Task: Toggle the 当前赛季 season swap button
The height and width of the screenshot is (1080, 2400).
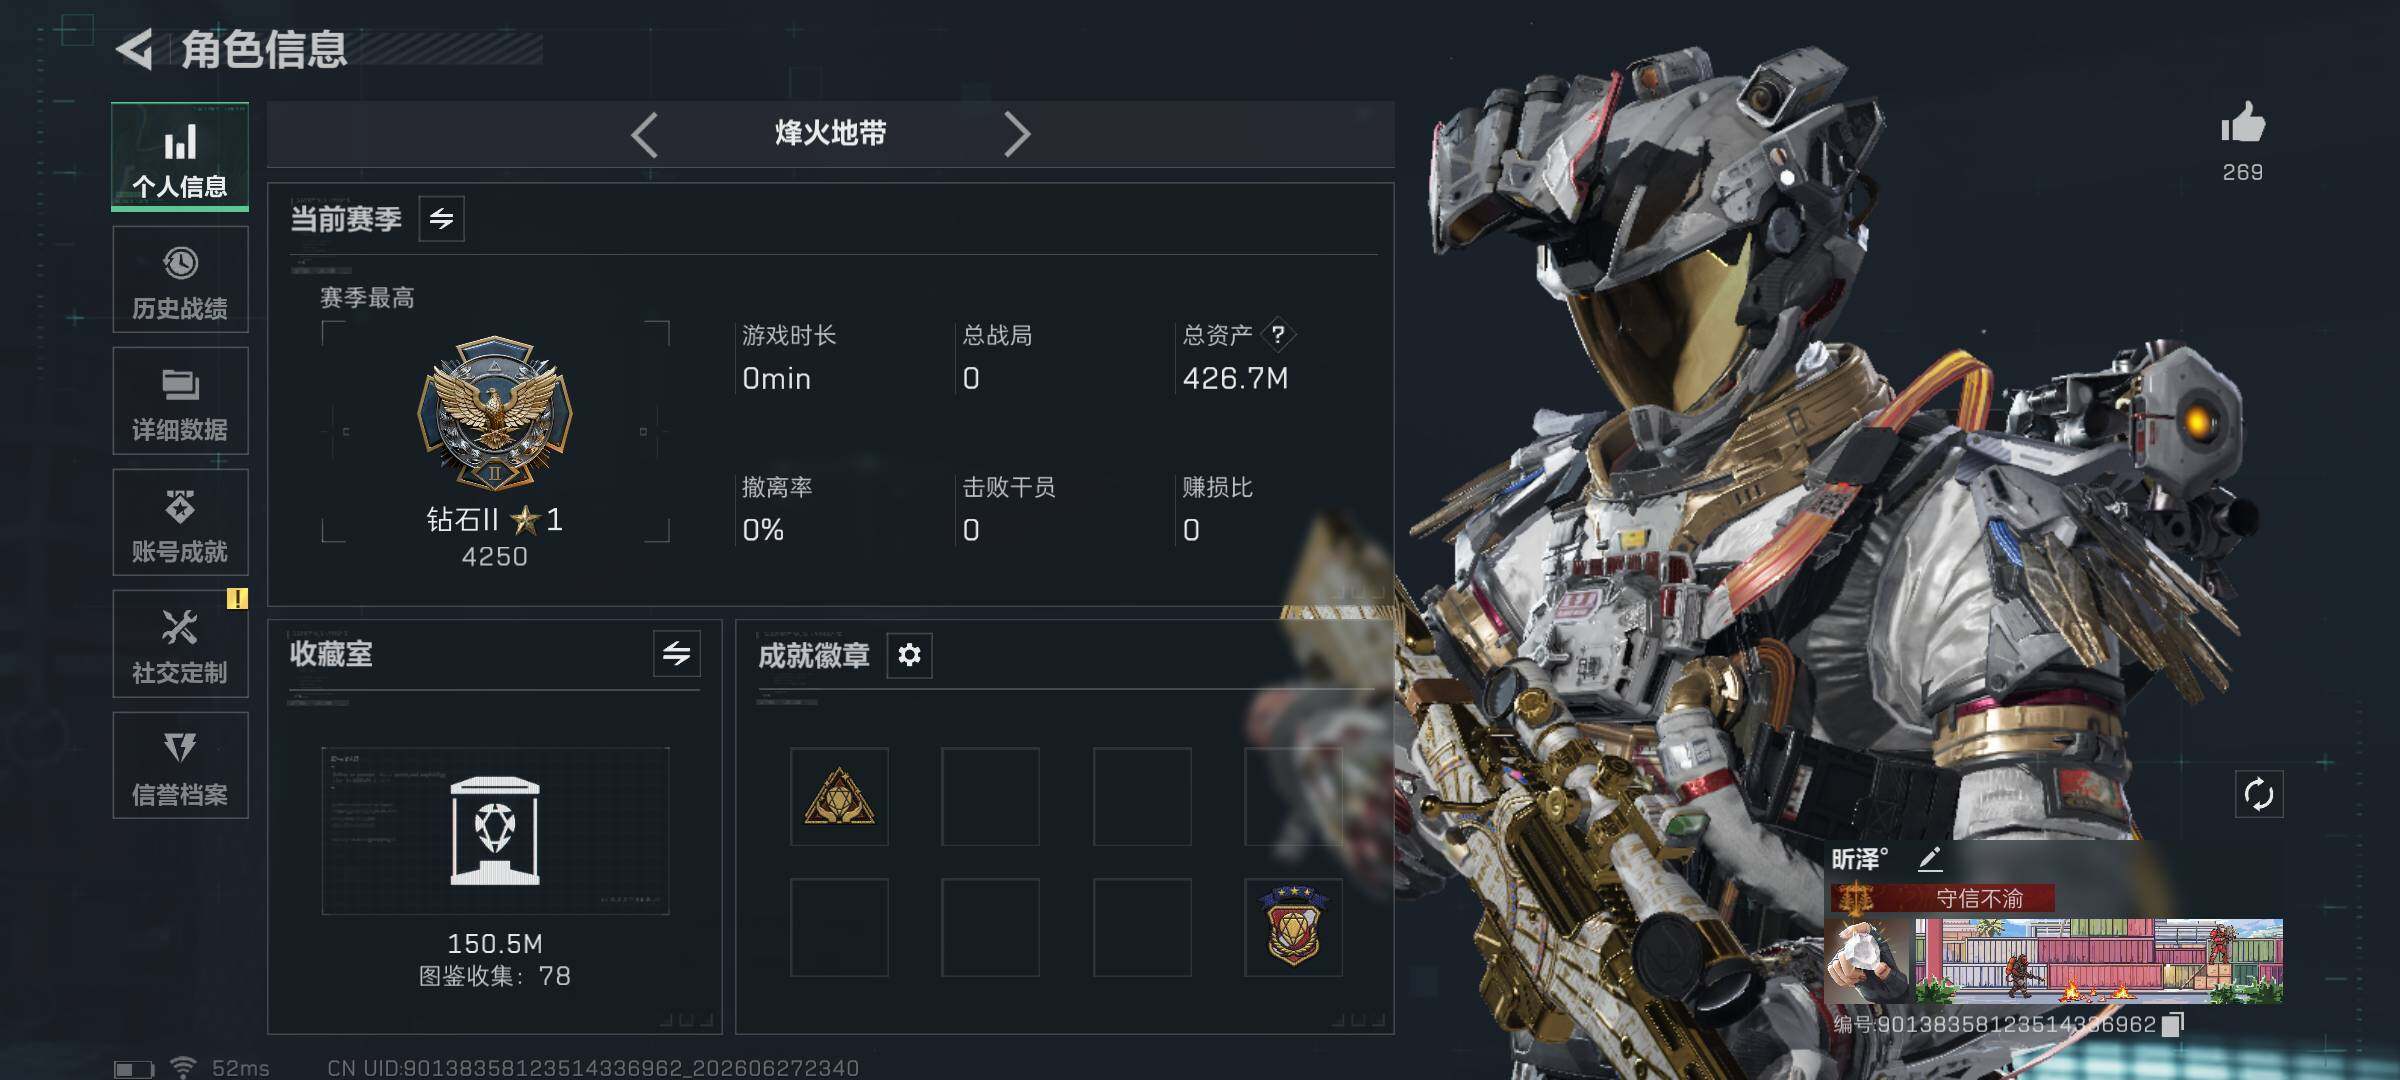Action: 441,219
